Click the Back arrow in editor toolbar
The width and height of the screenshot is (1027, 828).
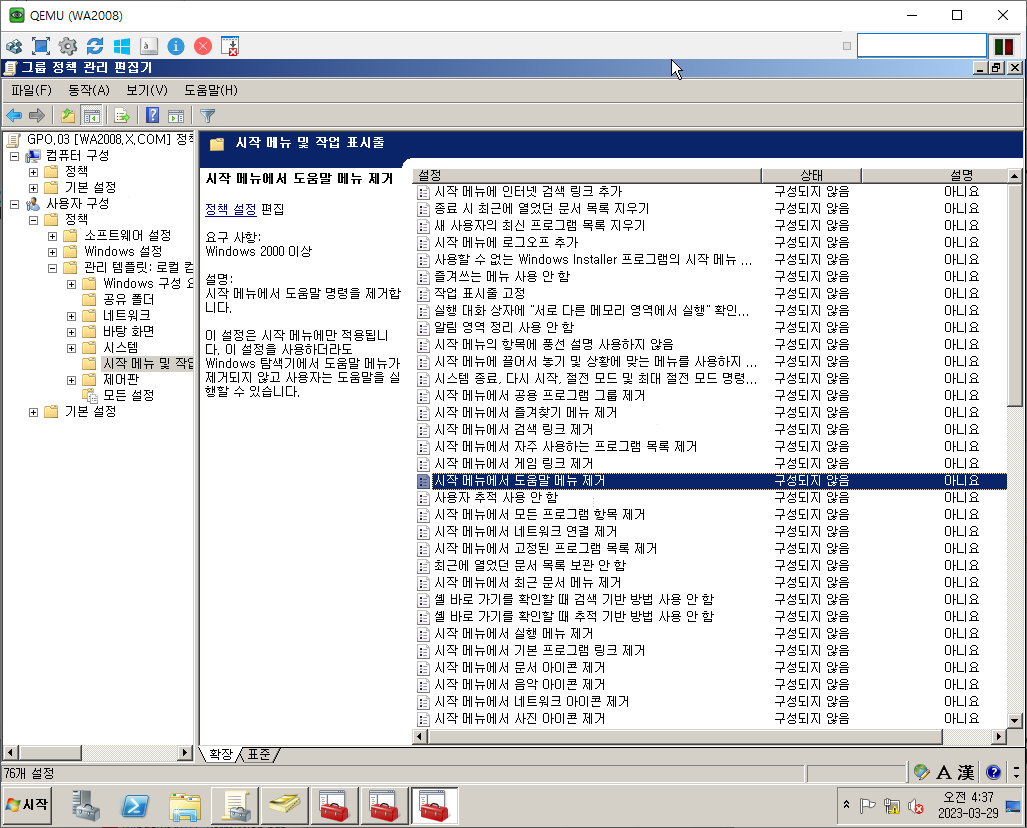14,116
